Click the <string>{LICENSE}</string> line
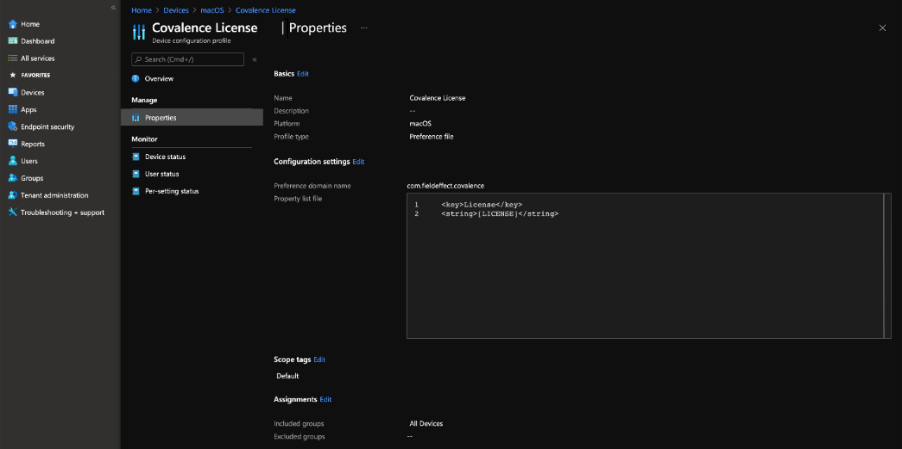902x449 pixels. [x=500, y=214]
